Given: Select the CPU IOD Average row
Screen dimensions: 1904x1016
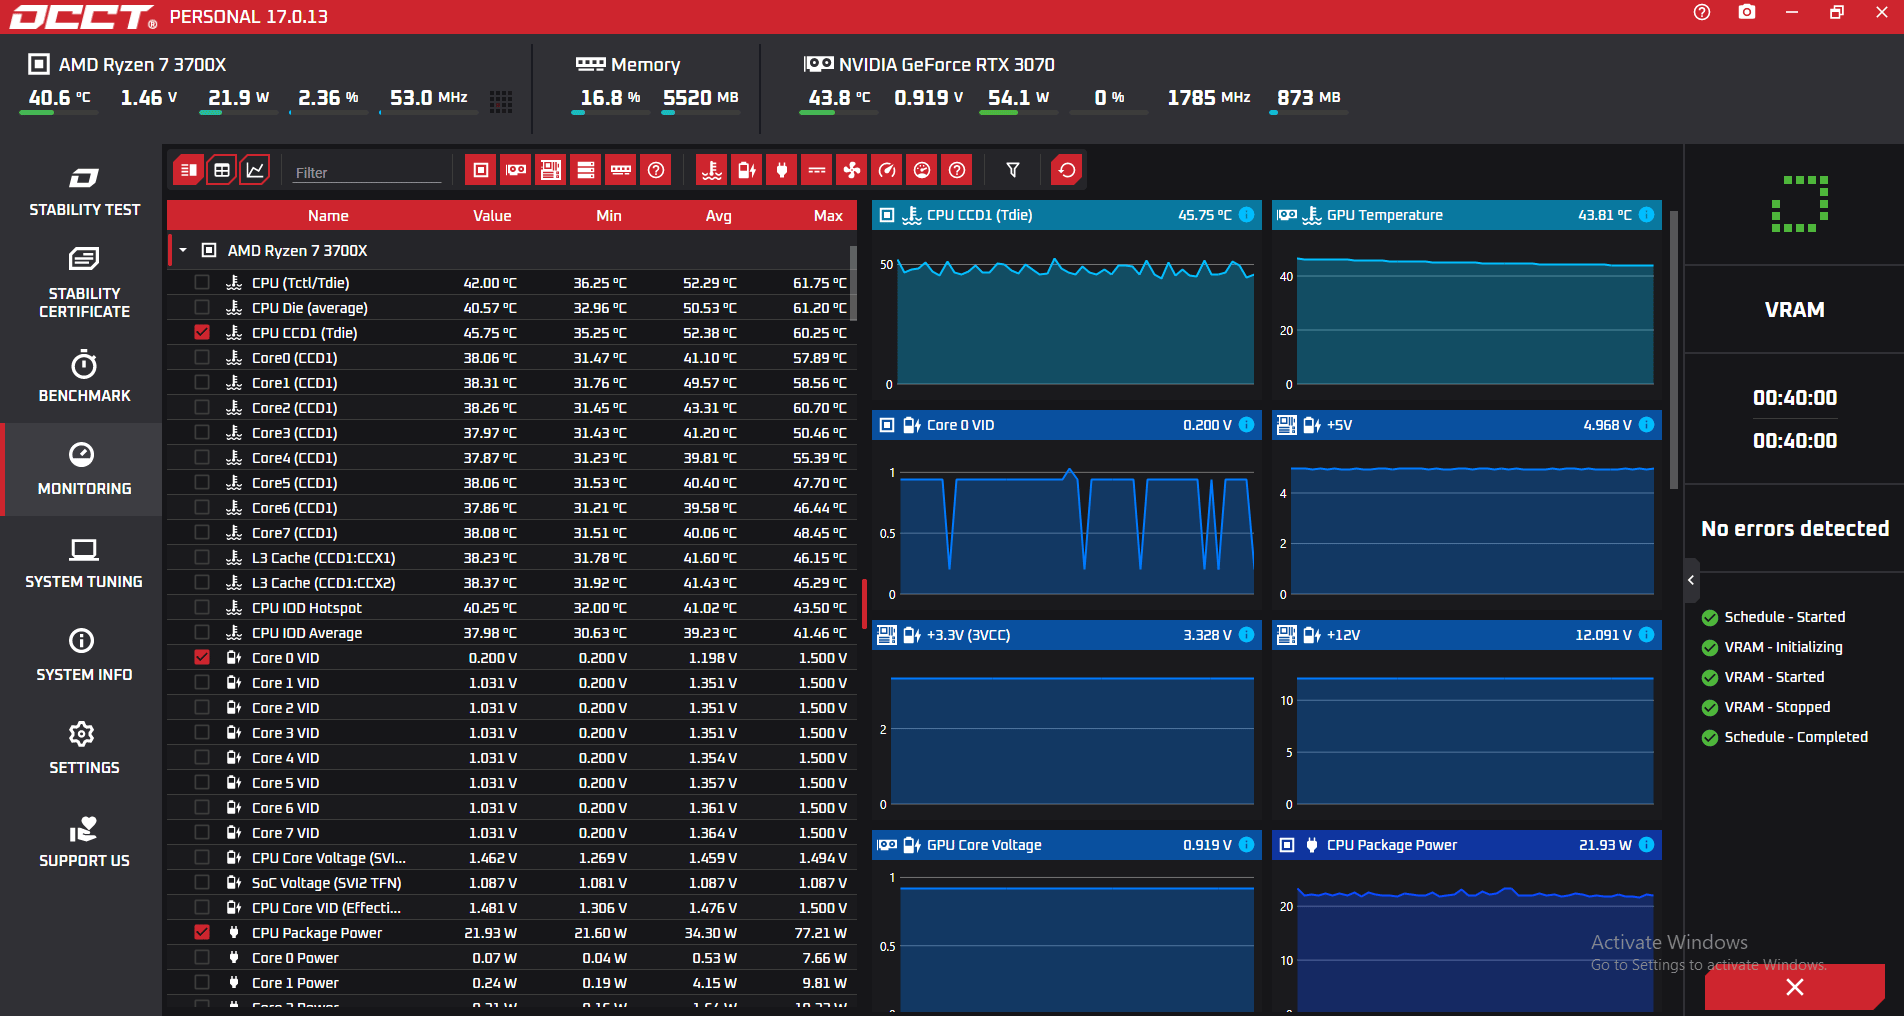Looking at the screenshot, I should (x=512, y=632).
